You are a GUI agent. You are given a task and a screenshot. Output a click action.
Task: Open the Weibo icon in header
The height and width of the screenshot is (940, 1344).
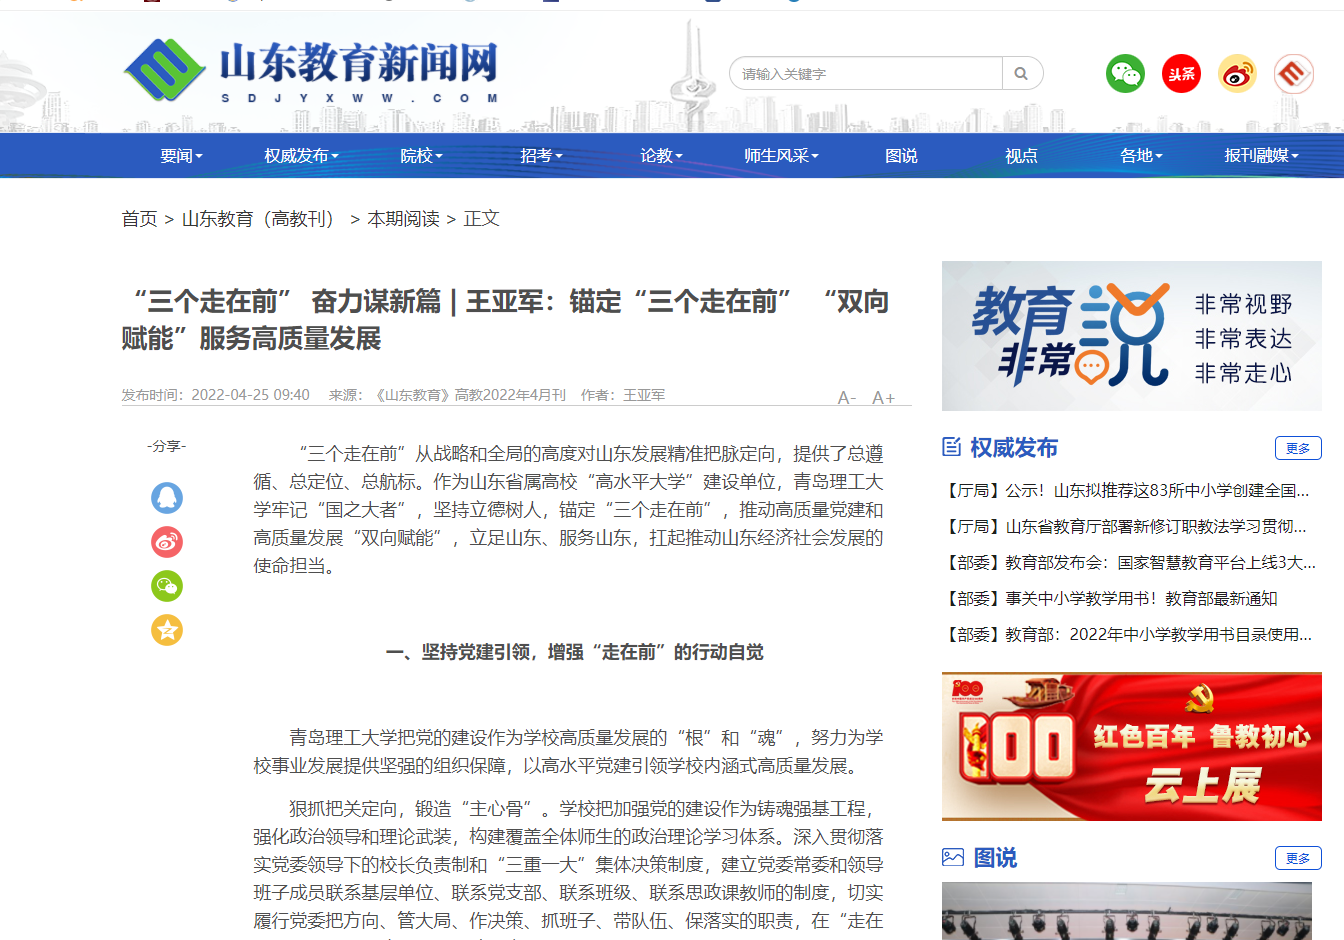point(1237,74)
